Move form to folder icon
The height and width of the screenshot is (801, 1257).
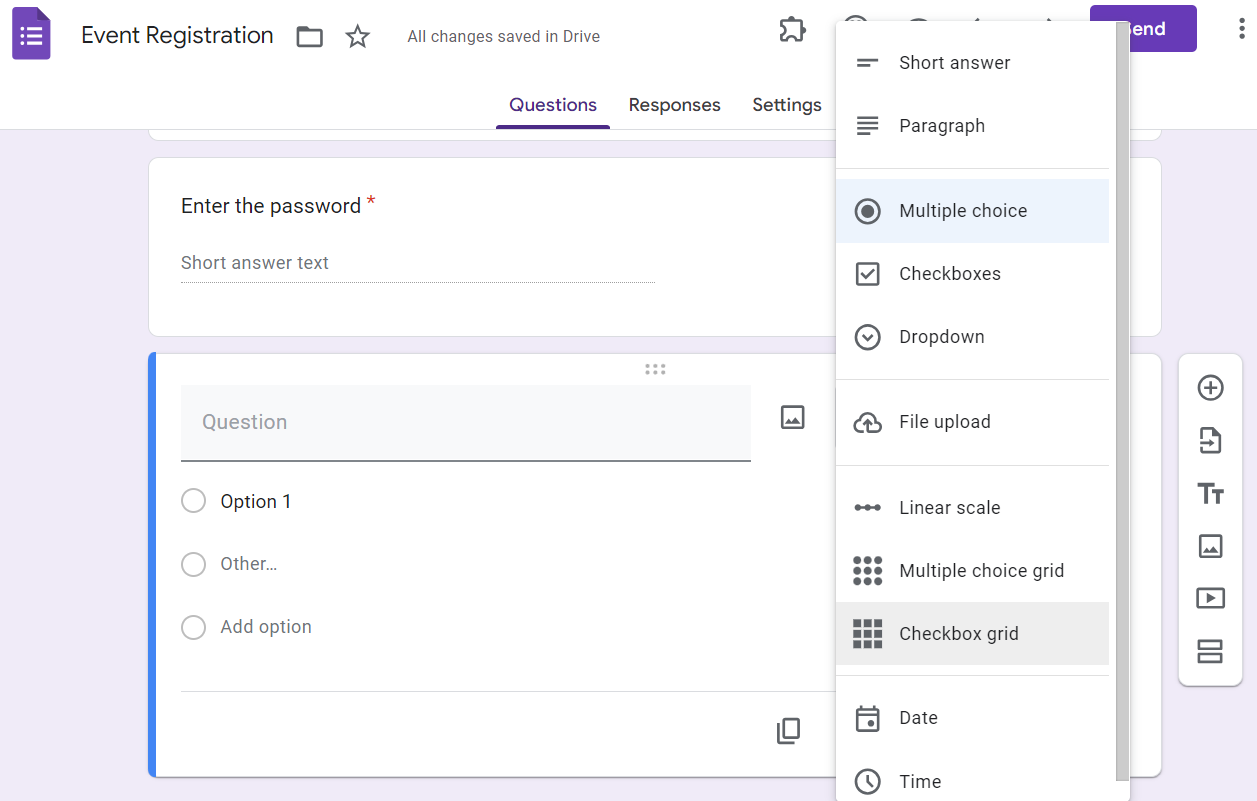tap(310, 37)
